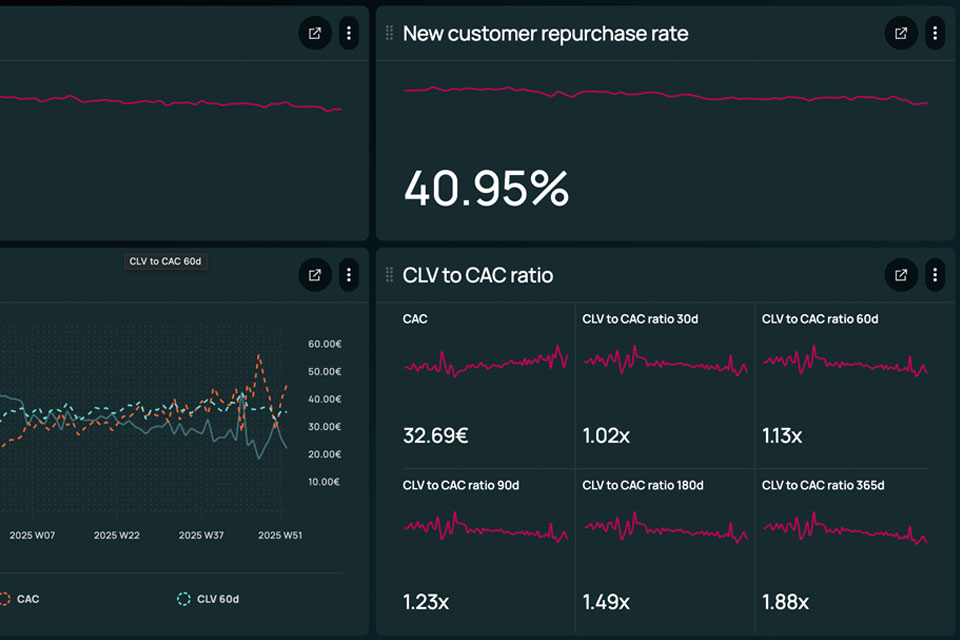Click the 60.00€ y-axis label
The image size is (960, 640).
coord(324,344)
